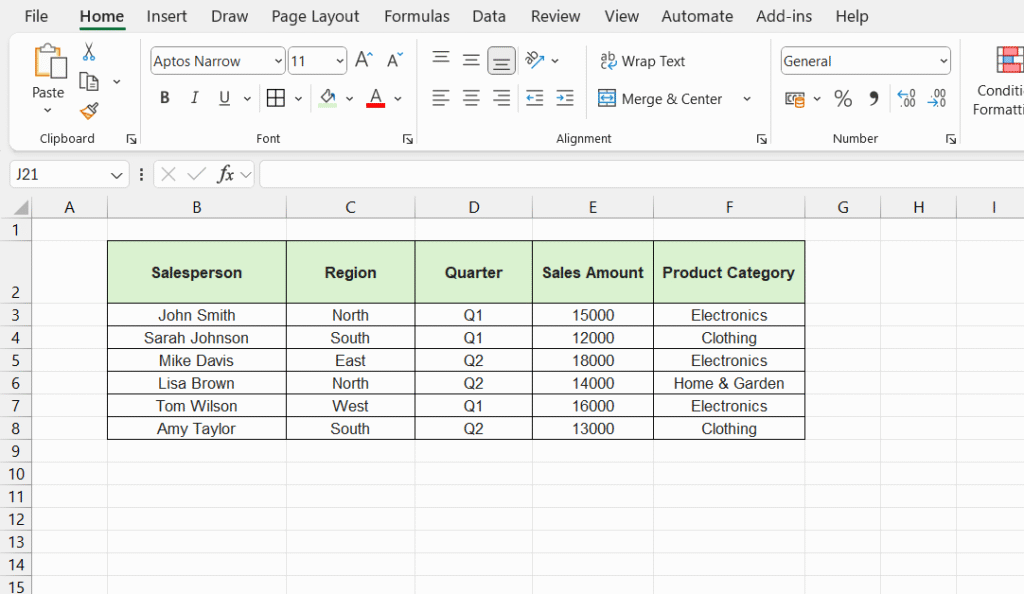Switch to the Formulas ribbon tab
The width and height of the screenshot is (1024, 594).
(416, 16)
